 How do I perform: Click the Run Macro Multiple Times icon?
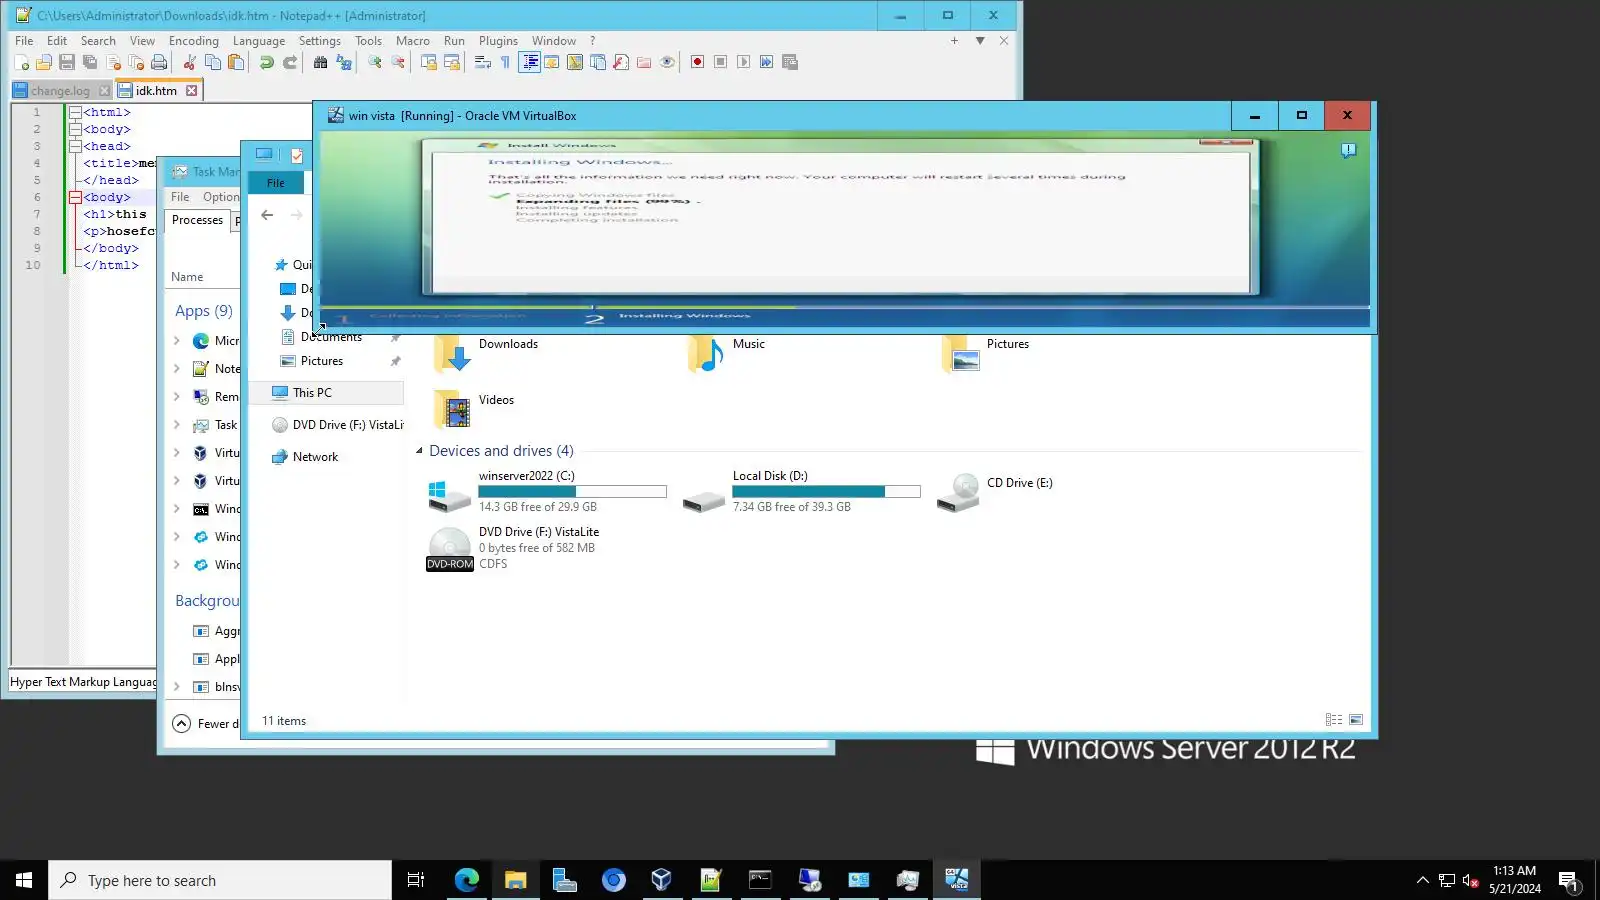[766, 62]
